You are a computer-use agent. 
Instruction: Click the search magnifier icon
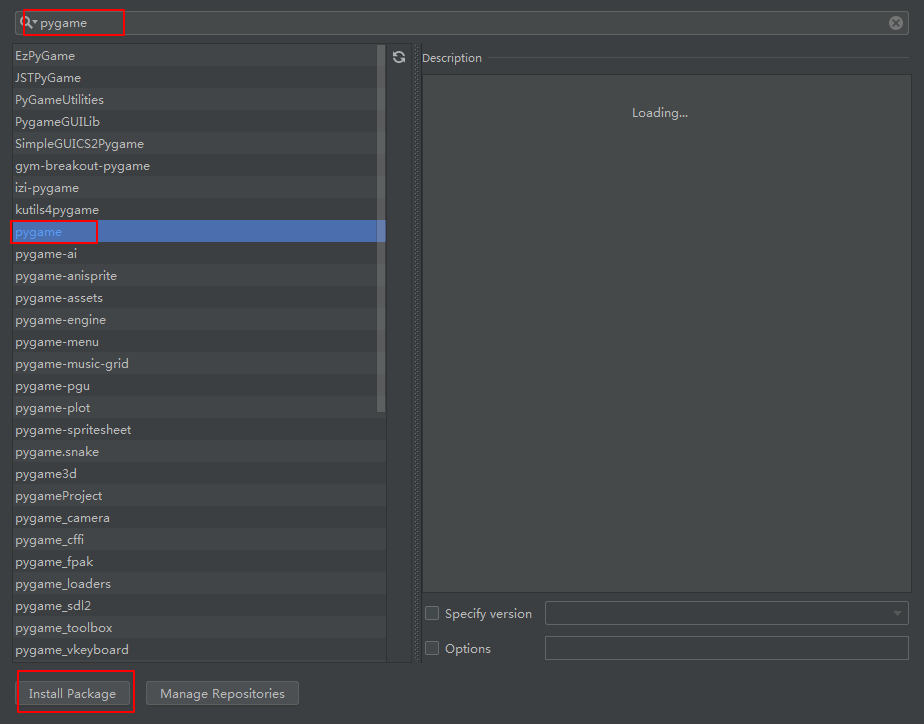pyautogui.click(x=27, y=23)
